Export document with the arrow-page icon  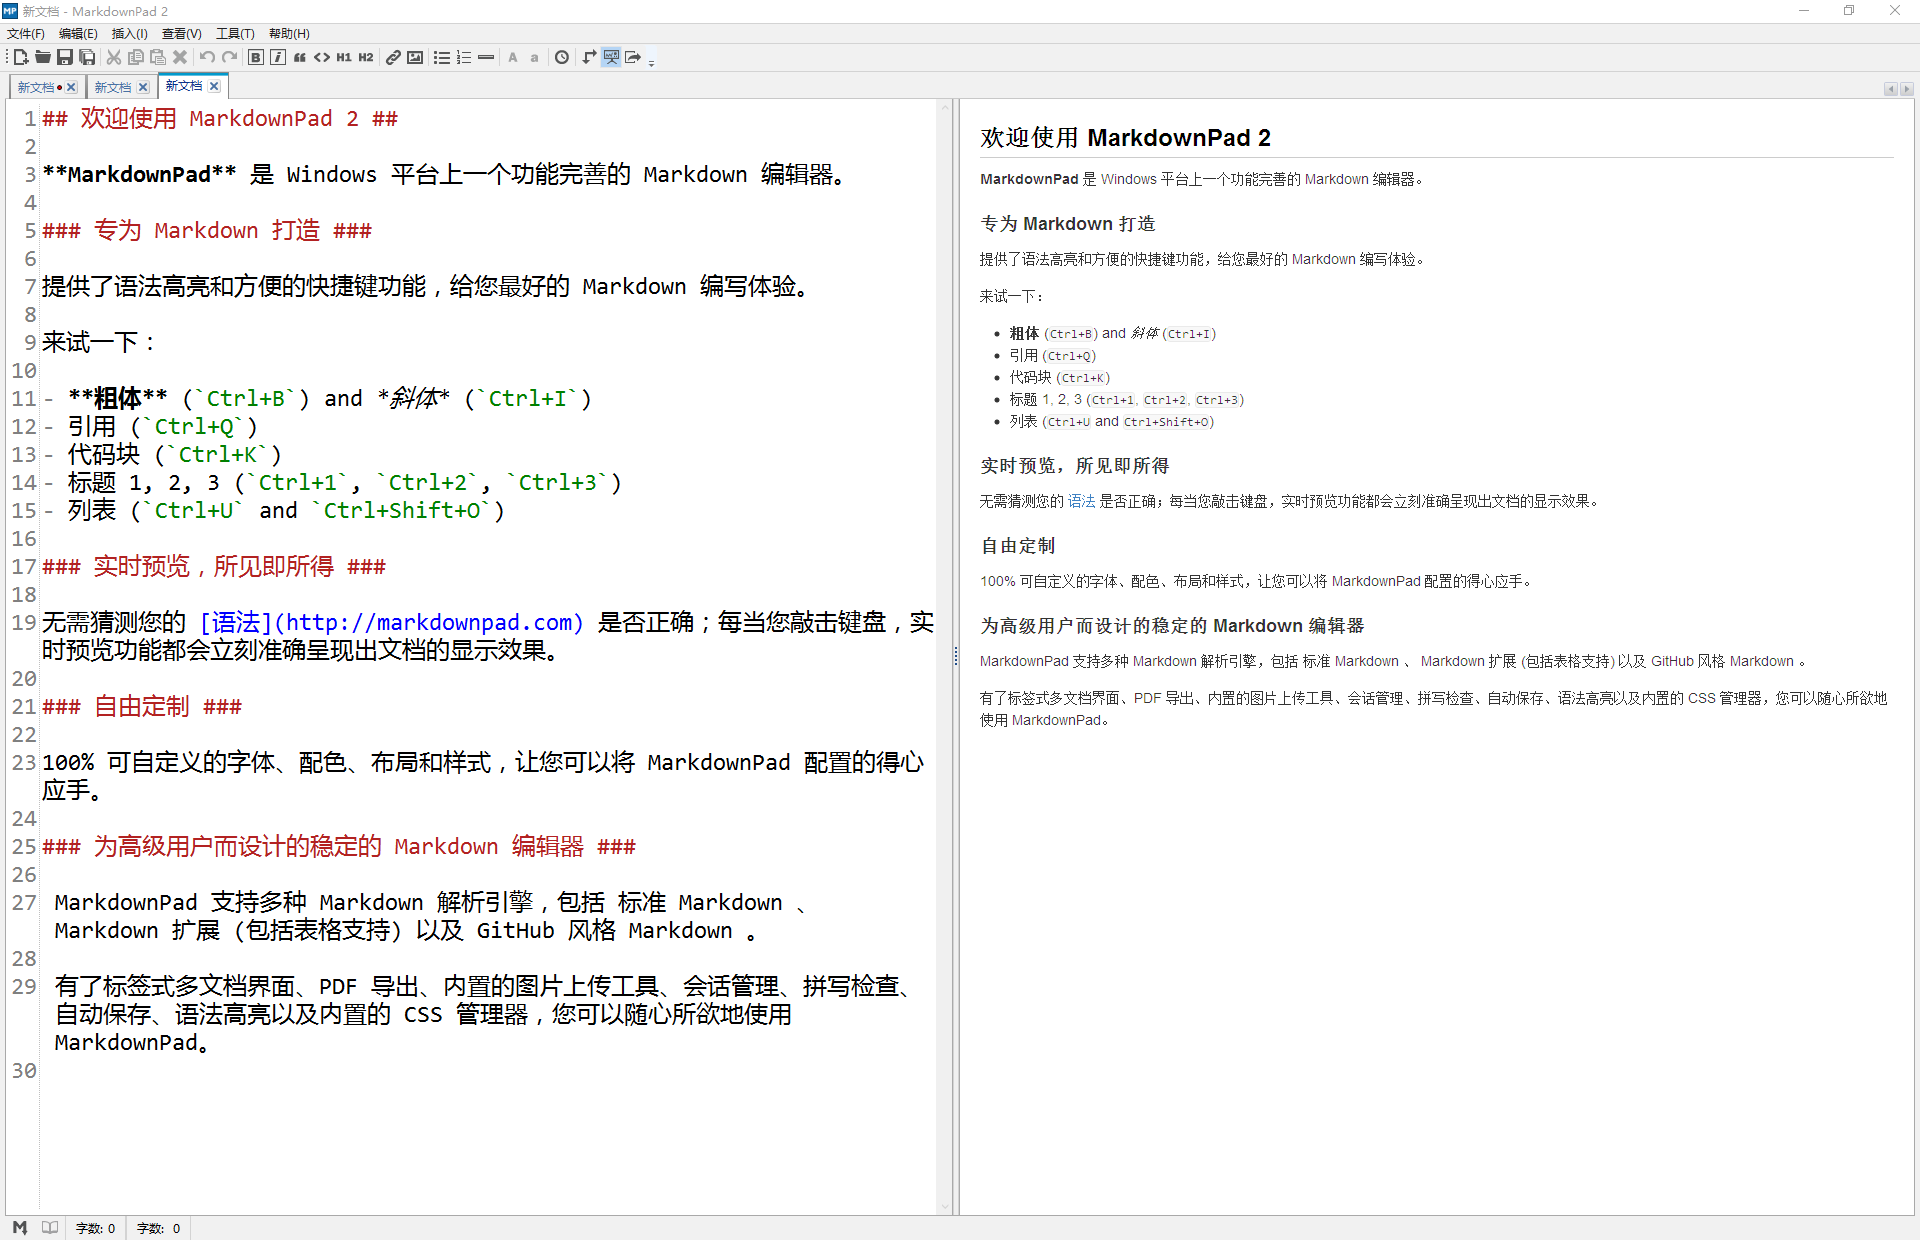click(633, 57)
